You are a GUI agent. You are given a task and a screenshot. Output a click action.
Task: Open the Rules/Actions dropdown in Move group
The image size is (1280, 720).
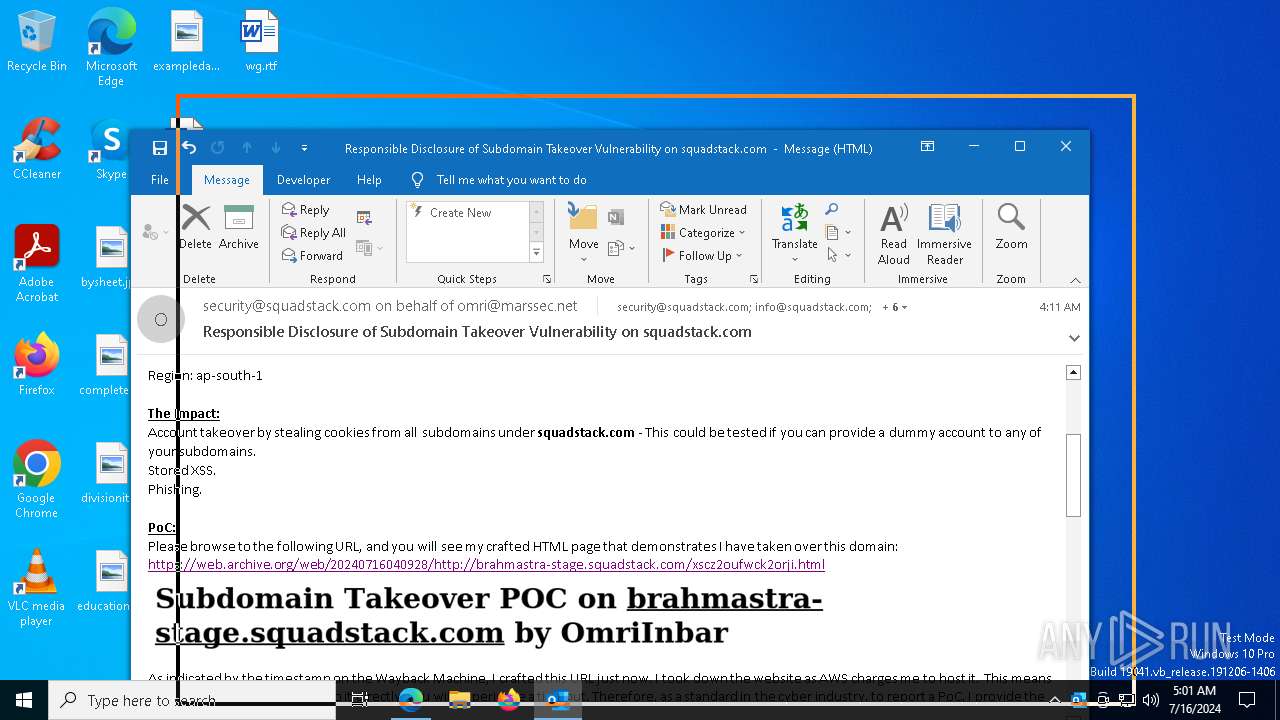pos(621,247)
